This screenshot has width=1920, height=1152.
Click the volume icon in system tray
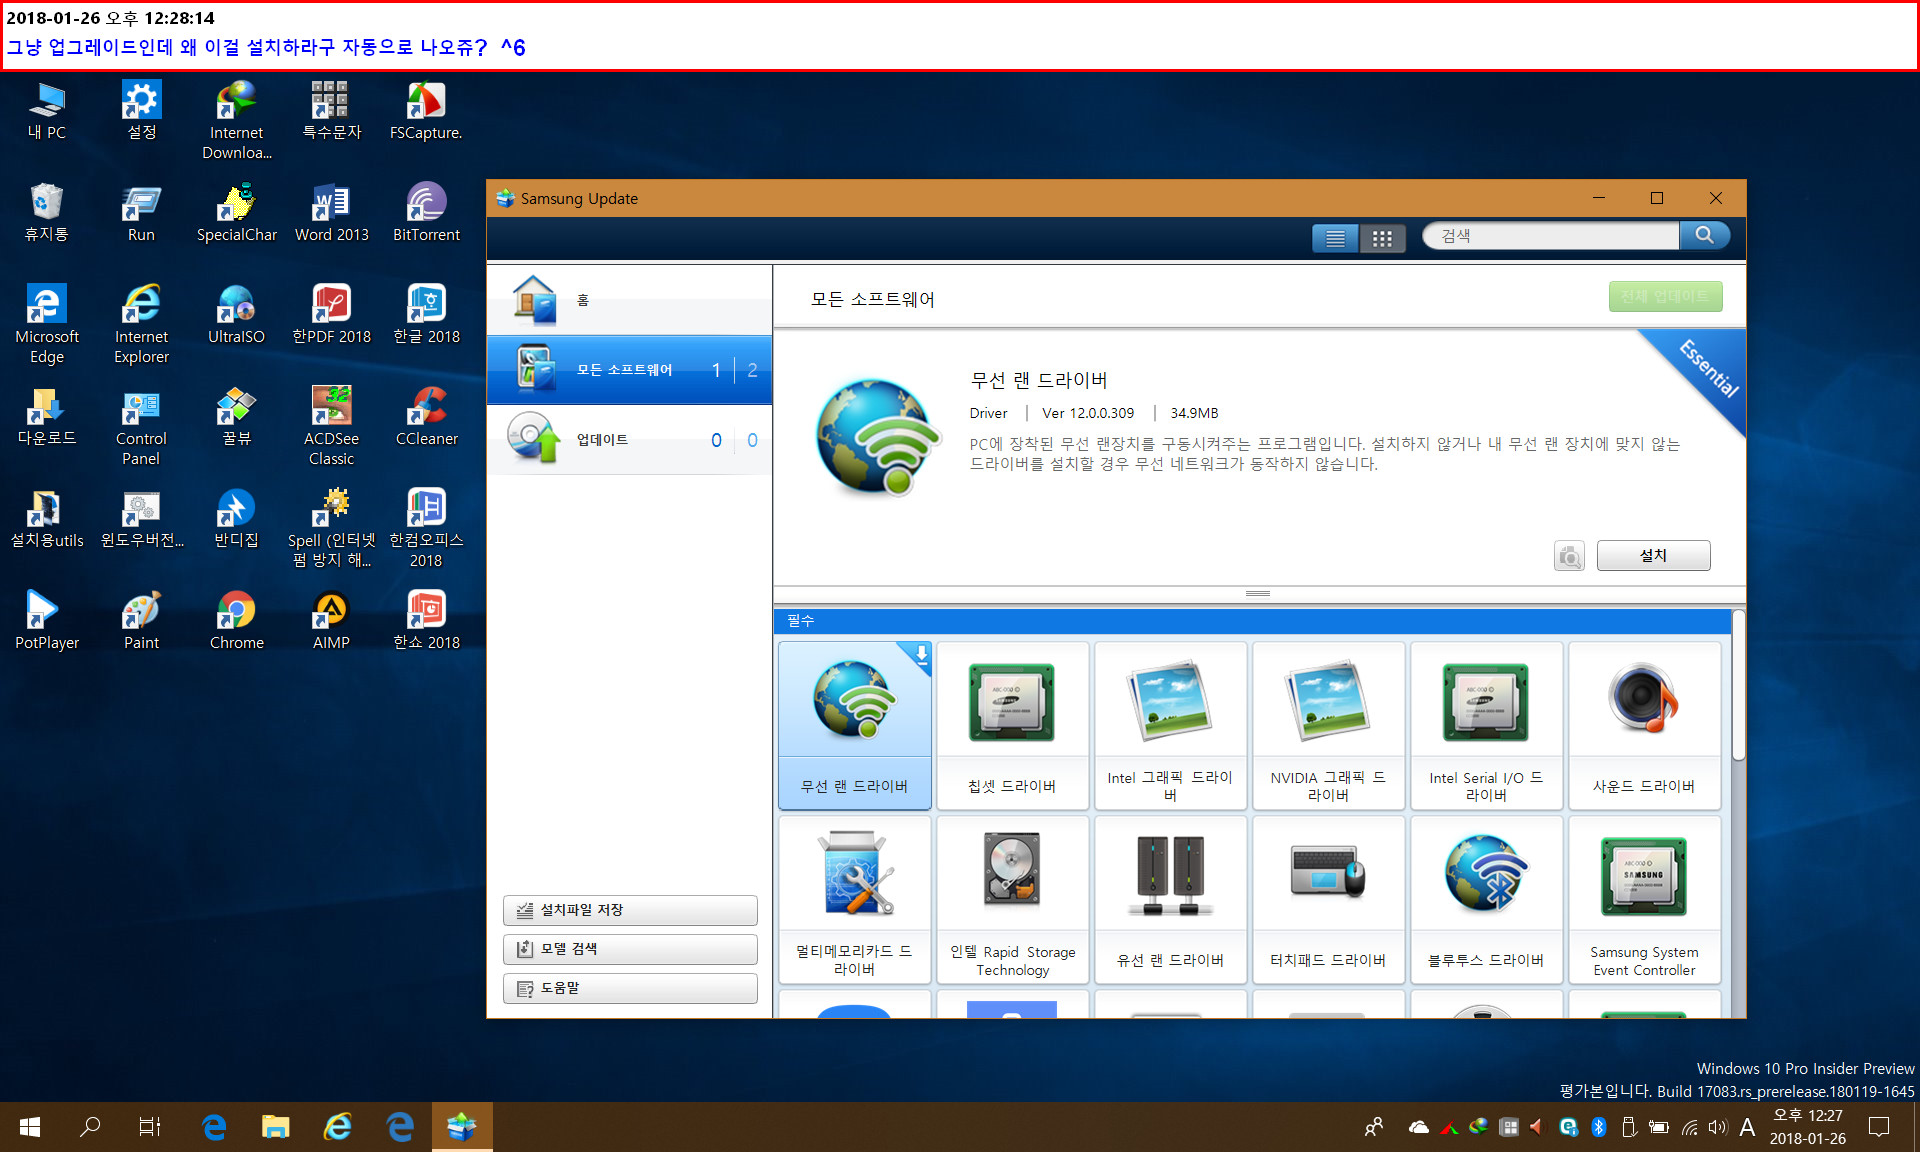1717,1127
